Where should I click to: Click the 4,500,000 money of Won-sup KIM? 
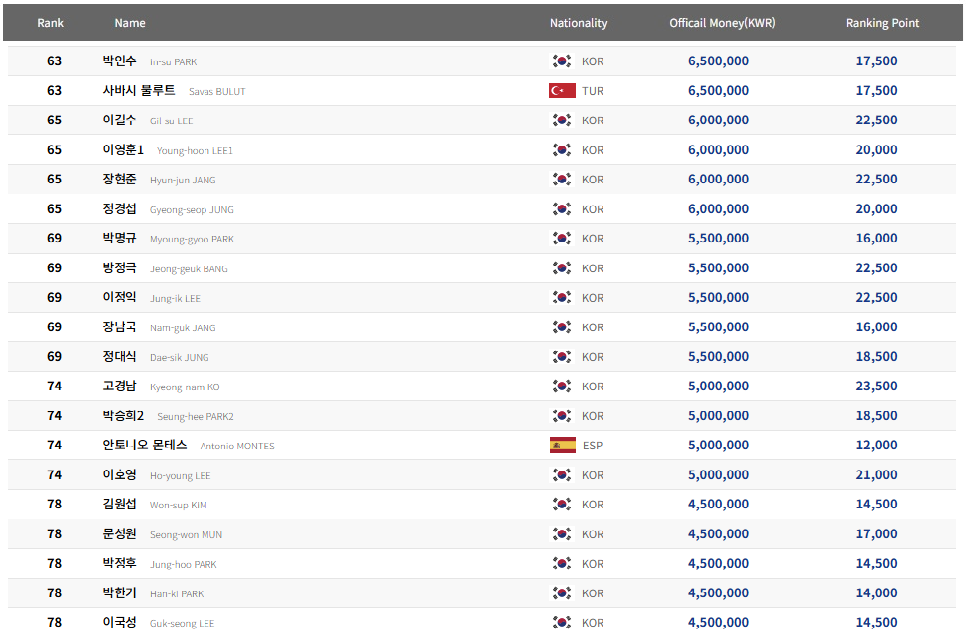click(718, 504)
